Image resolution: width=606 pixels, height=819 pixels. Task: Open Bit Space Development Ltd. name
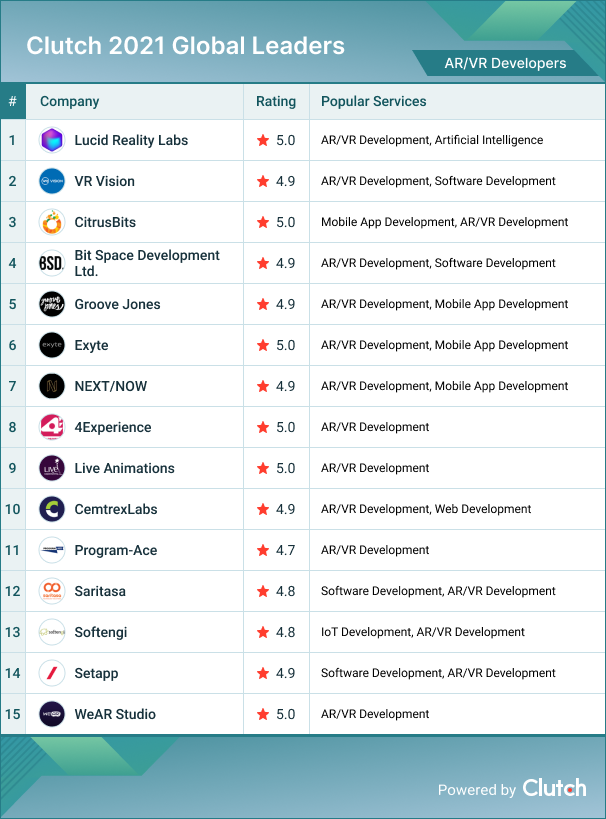(x=147, y=263)
